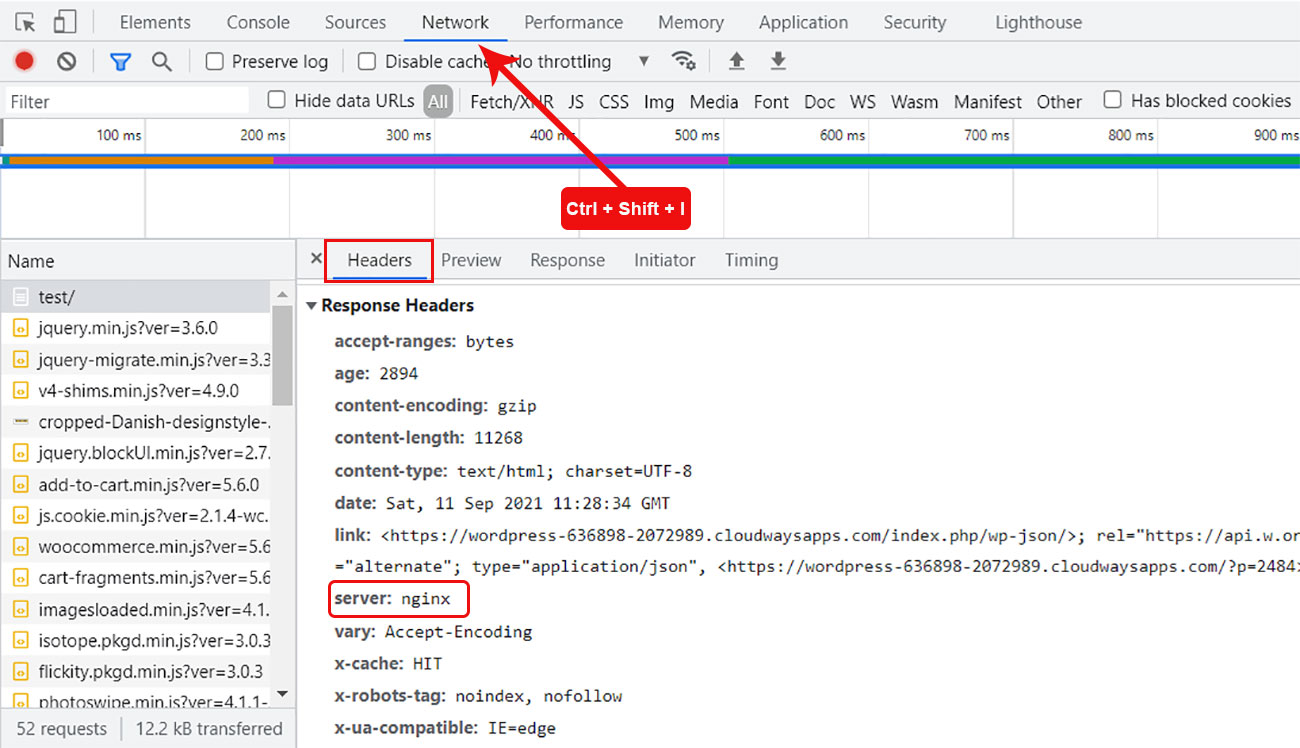Image resolution: width=1300 pixels, height=748 pixels.
Task: Click the 500 ms timeline marker
Action: tap(697, 135)
